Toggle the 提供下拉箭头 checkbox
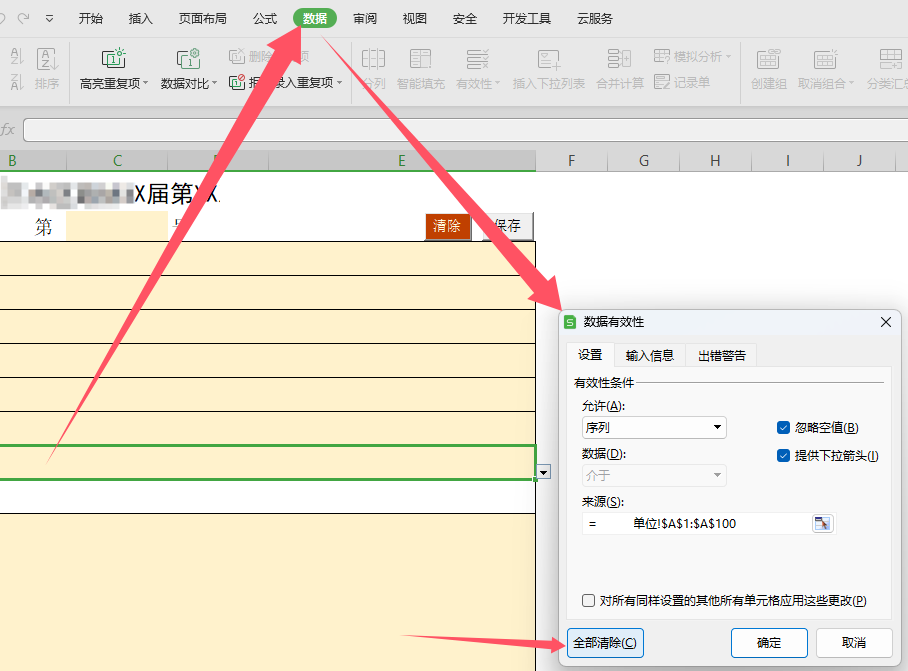Viewport: 908px width, 671px height. (x=784, y=456)
